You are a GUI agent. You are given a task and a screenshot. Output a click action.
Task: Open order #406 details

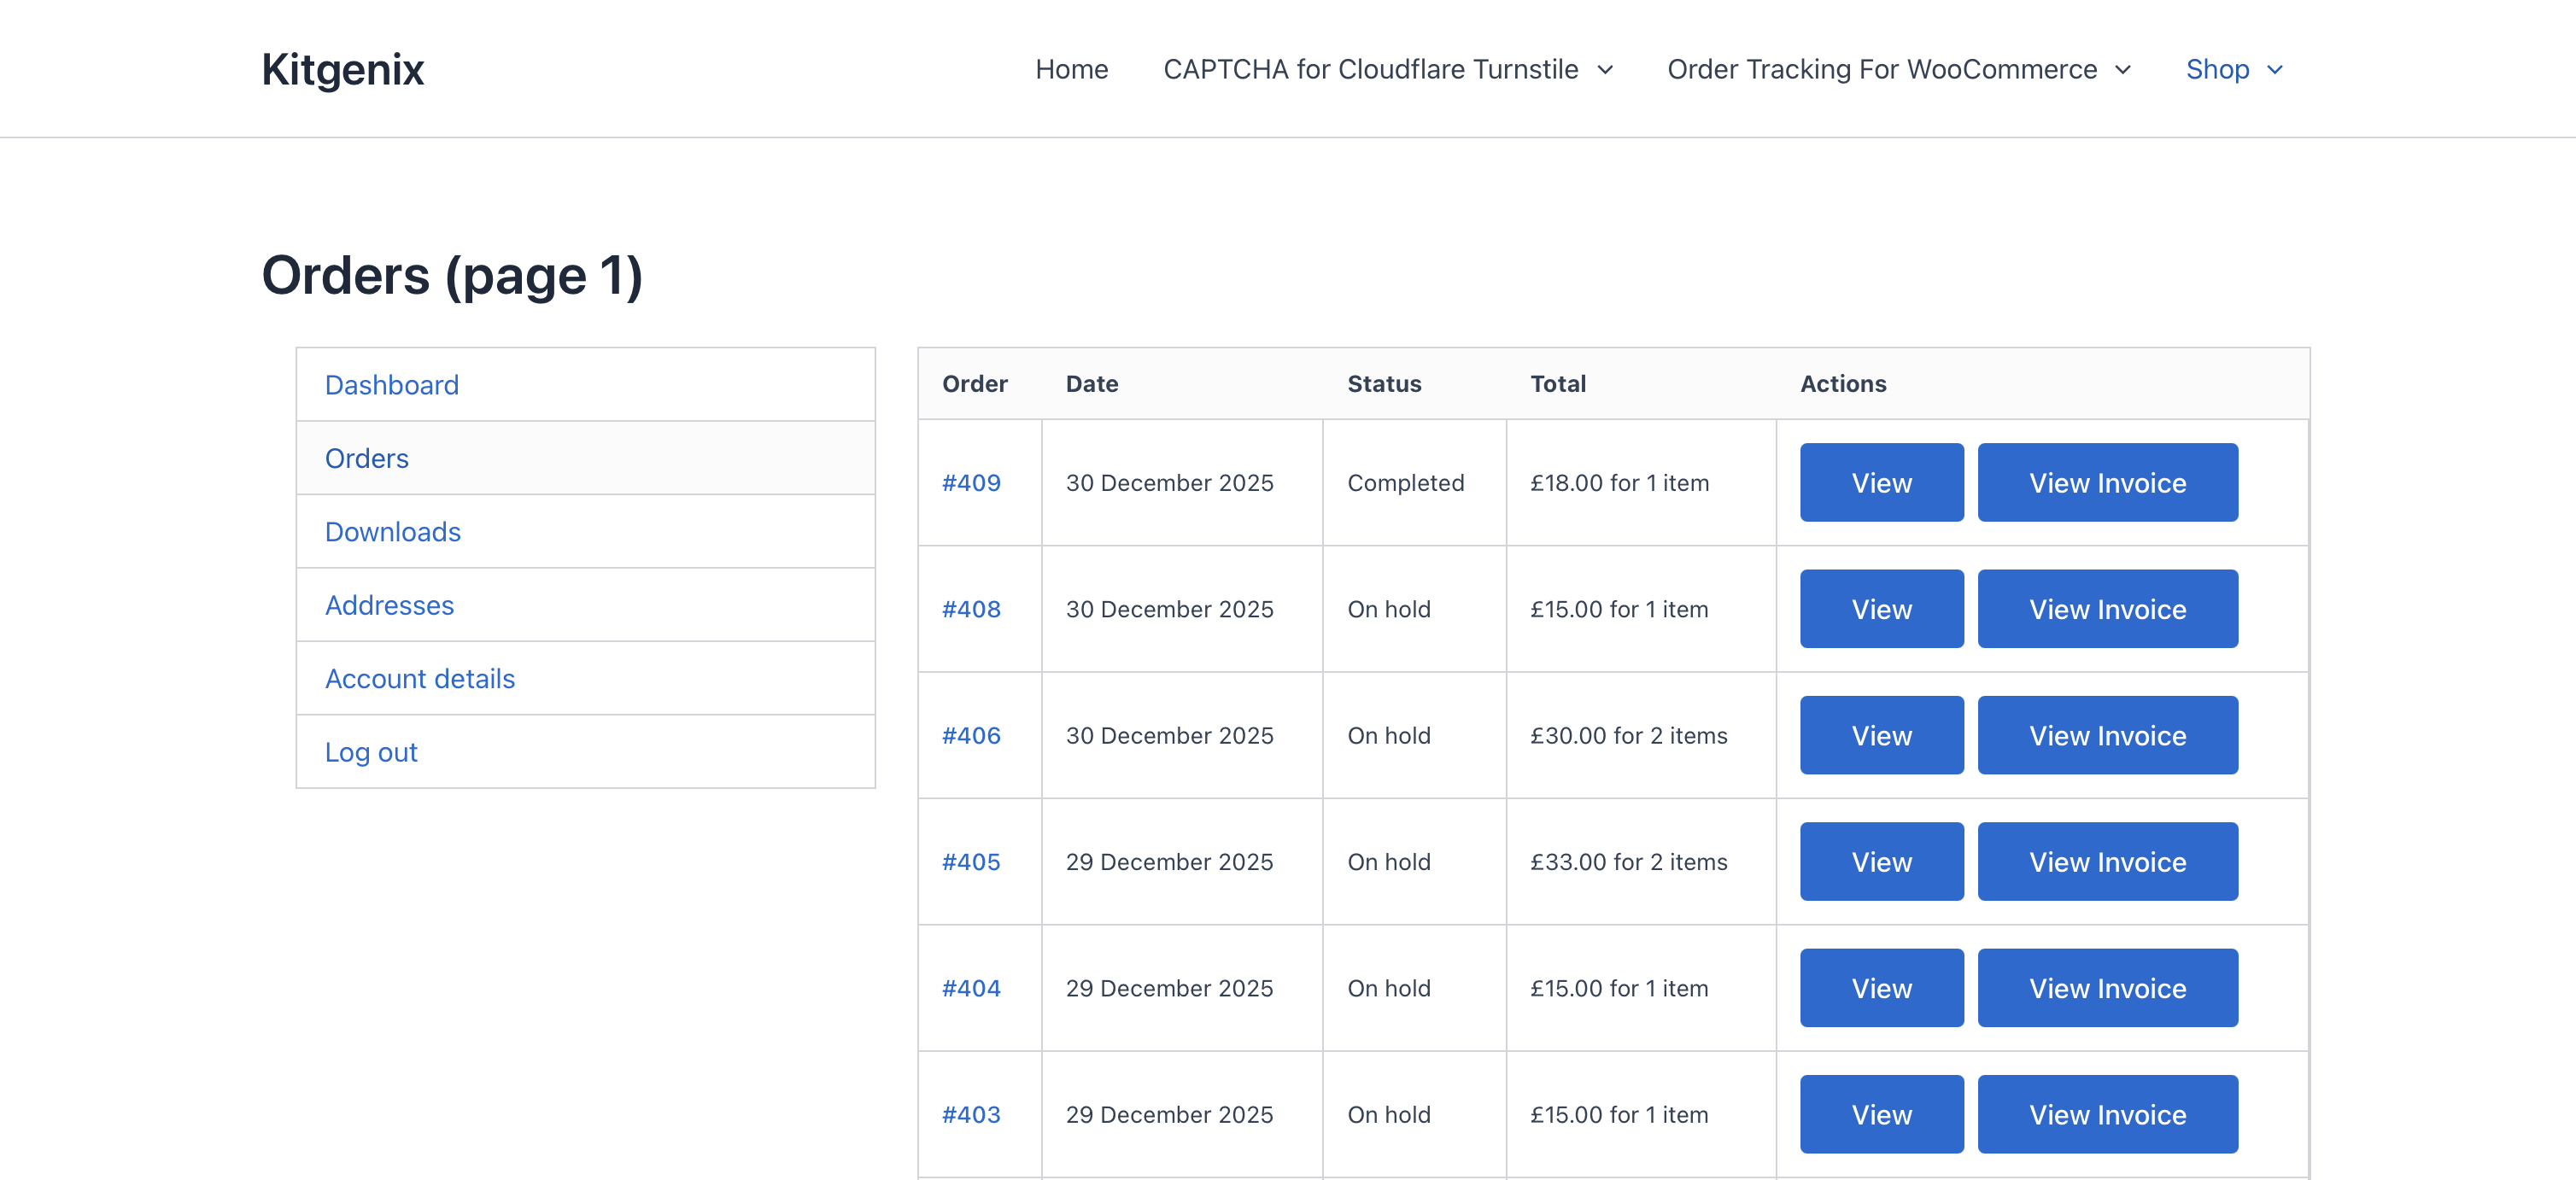pyautogui.click(x=972, y=735)
